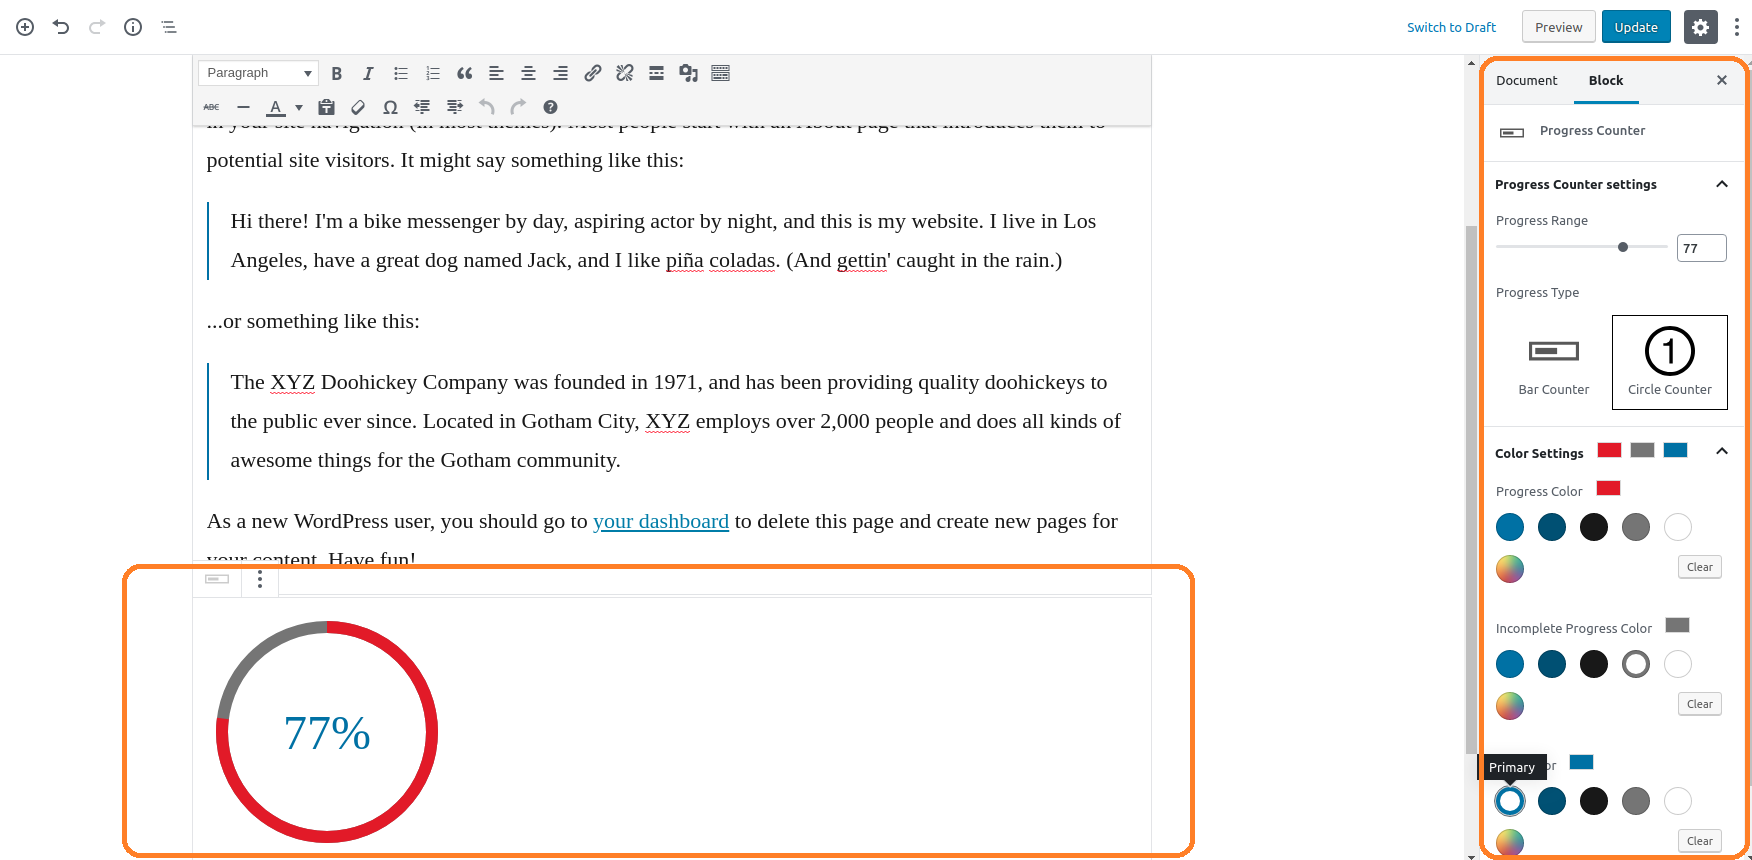Click the Preview button
The image size is (1752, 860).
click(1558, 27)
